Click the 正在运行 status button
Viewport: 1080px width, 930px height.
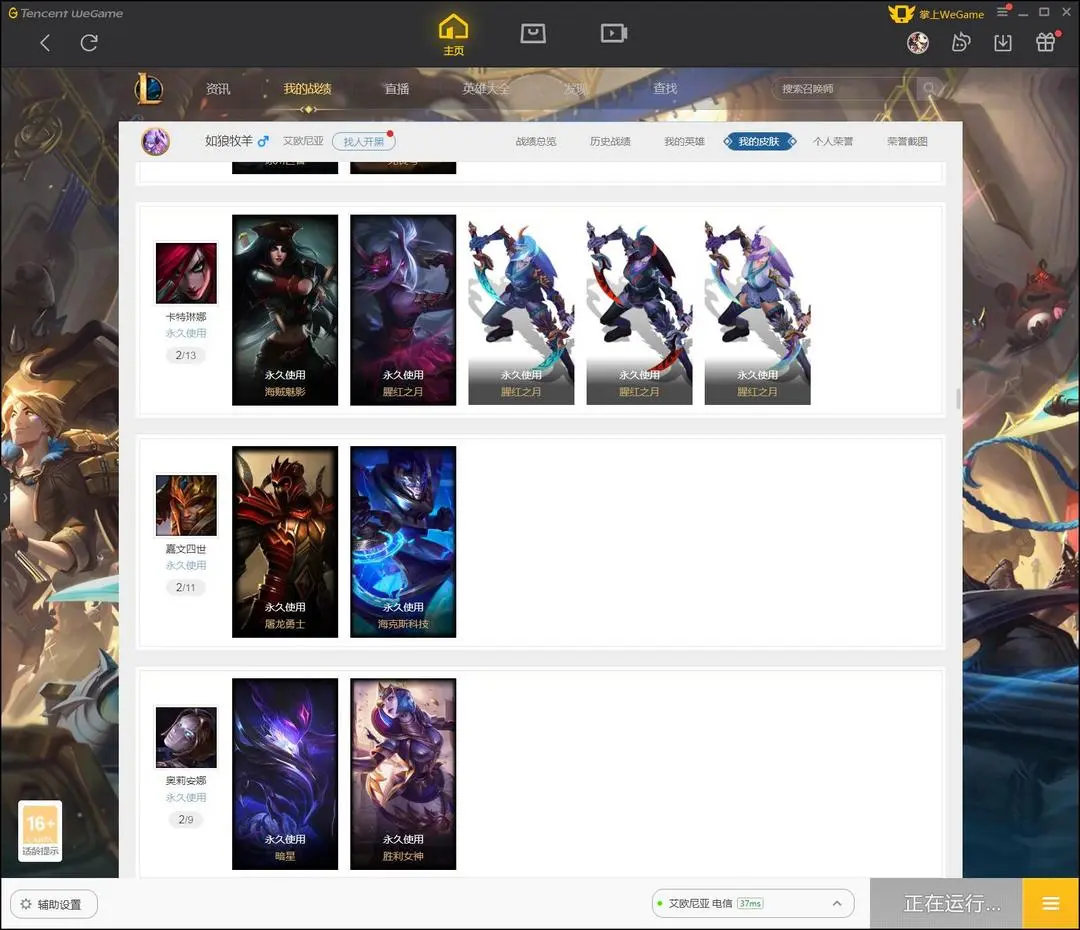[x=946, y=903]
